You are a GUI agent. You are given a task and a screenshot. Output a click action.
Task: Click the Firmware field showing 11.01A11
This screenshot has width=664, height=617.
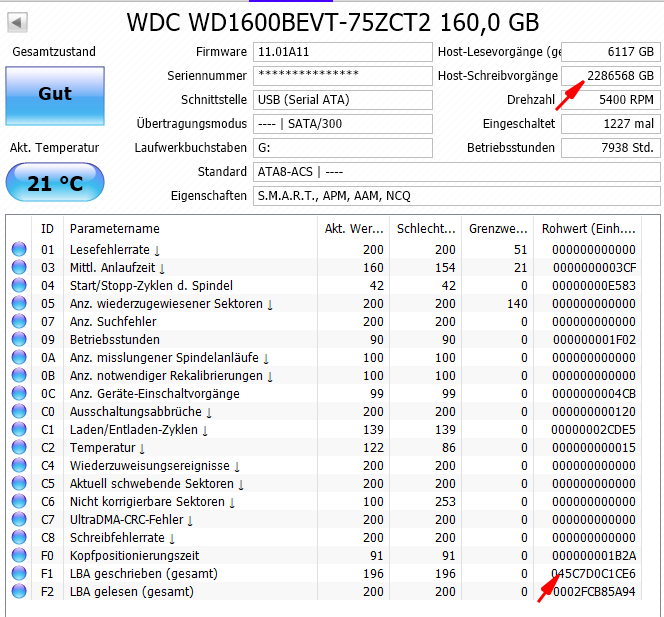tap(343, 52)
